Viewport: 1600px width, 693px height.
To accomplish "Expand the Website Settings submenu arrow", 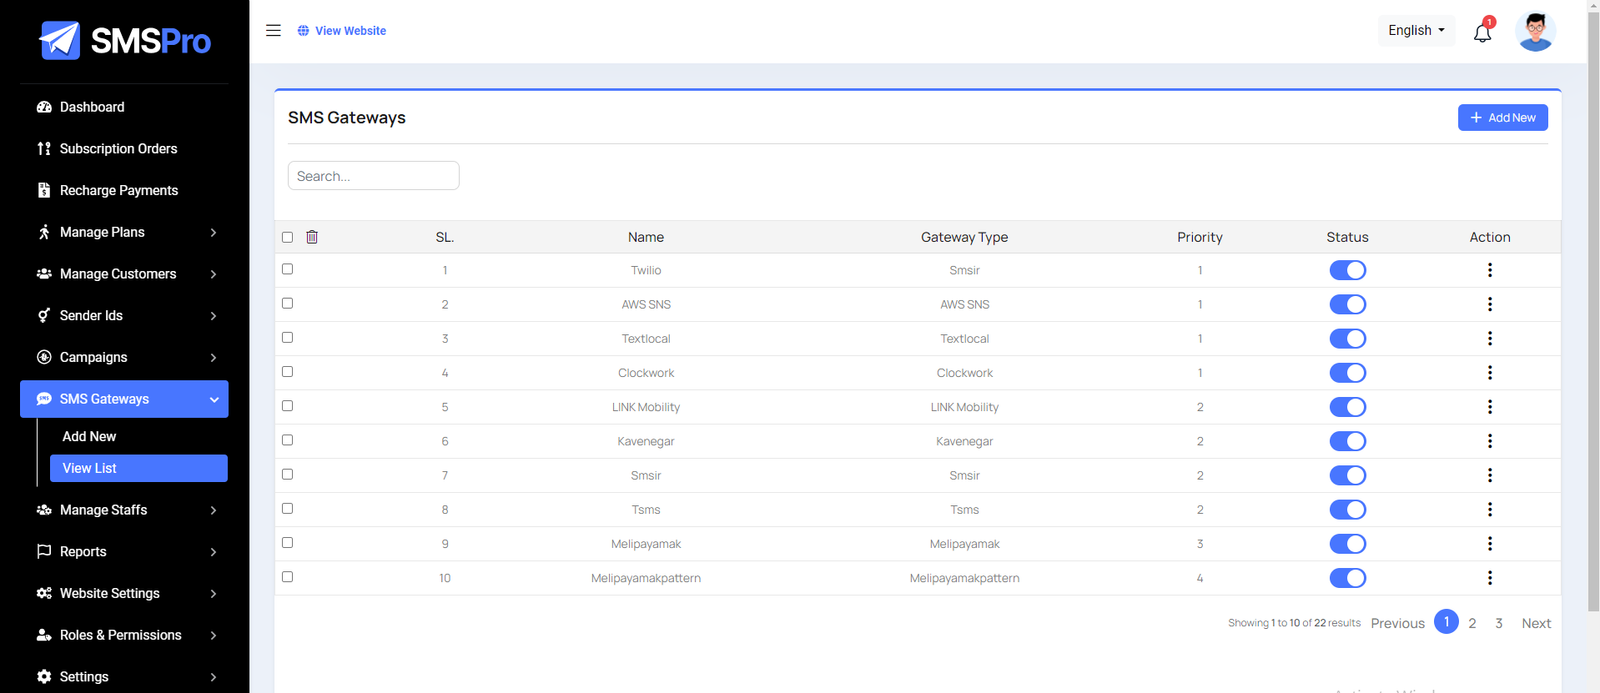I will tap(213, 594).
